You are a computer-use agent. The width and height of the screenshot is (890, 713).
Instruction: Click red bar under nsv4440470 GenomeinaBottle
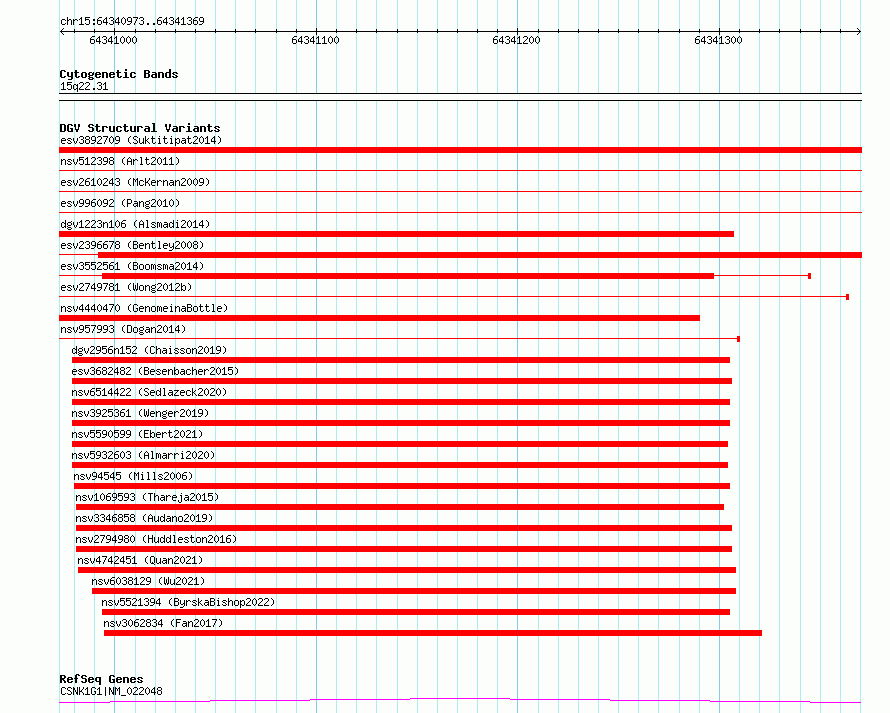pos(379,318)
